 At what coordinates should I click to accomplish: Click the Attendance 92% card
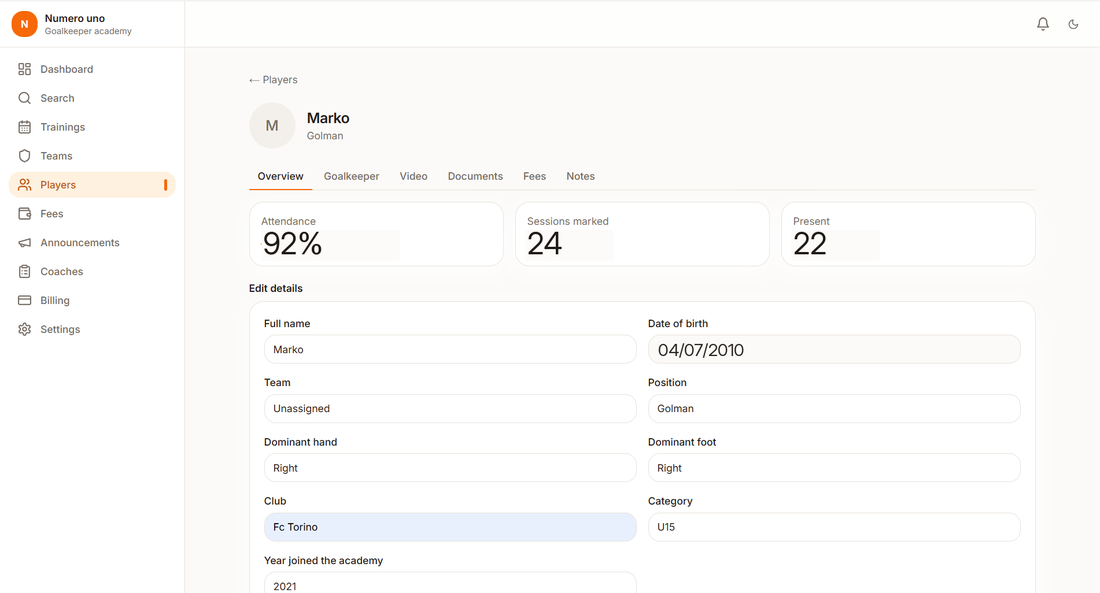377,234
